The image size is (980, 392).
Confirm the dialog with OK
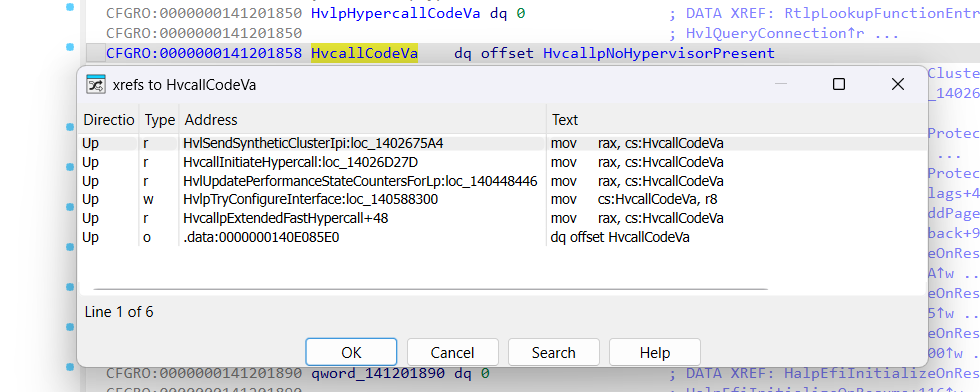point(351,353)
